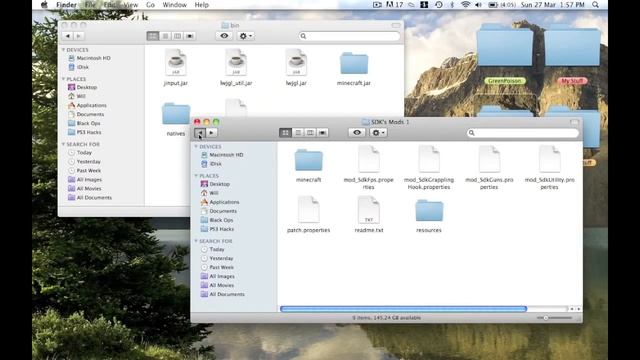Open the Help menu
Viewport: 640px width, 360px height.
[202, 5]
